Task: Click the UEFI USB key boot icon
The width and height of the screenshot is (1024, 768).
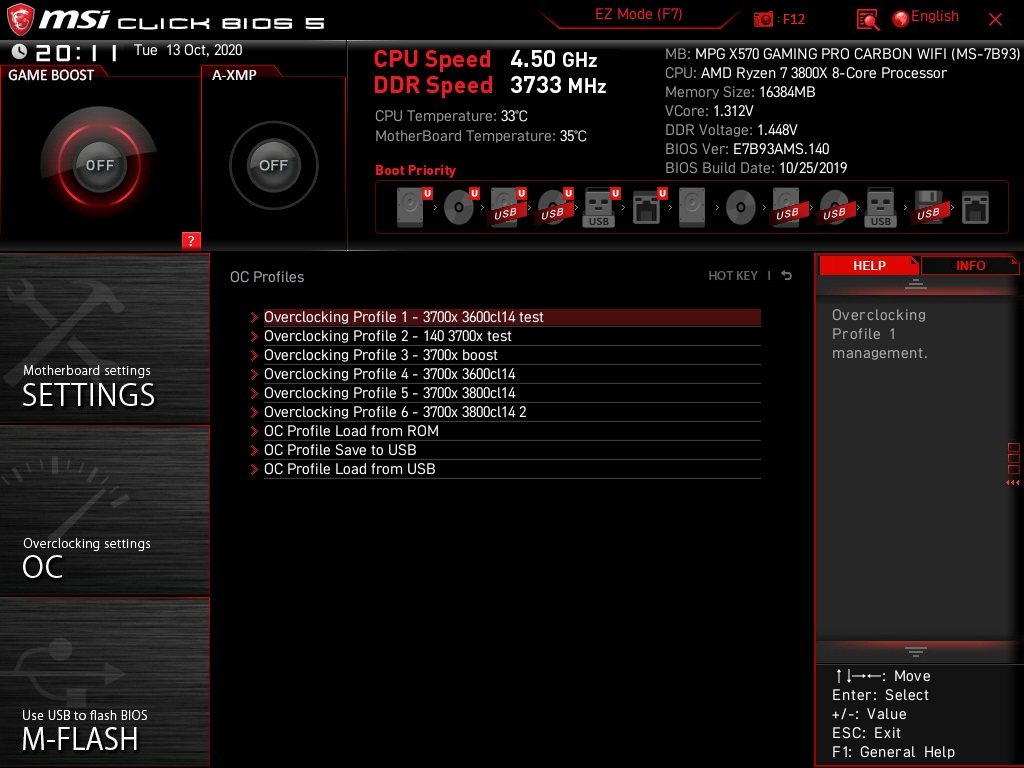Action: click(x=600, y=208)
